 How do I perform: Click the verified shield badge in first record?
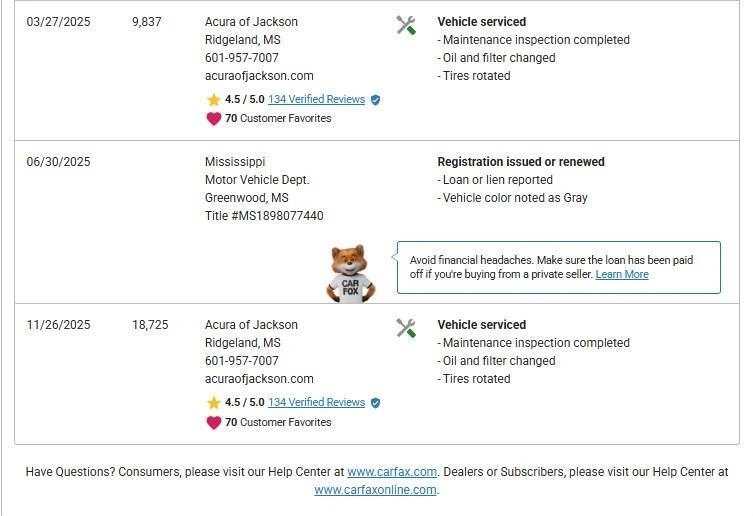pos(376,100)
